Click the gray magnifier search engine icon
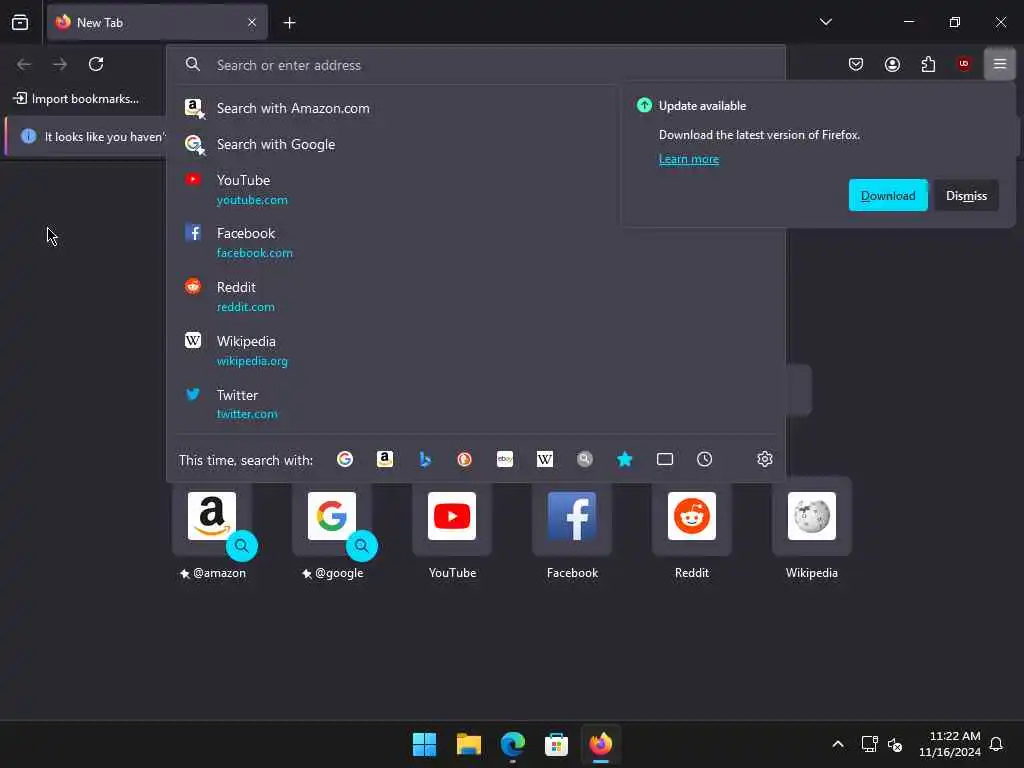The height and width of the screenshot is (768, 1024). pos(584,460)
